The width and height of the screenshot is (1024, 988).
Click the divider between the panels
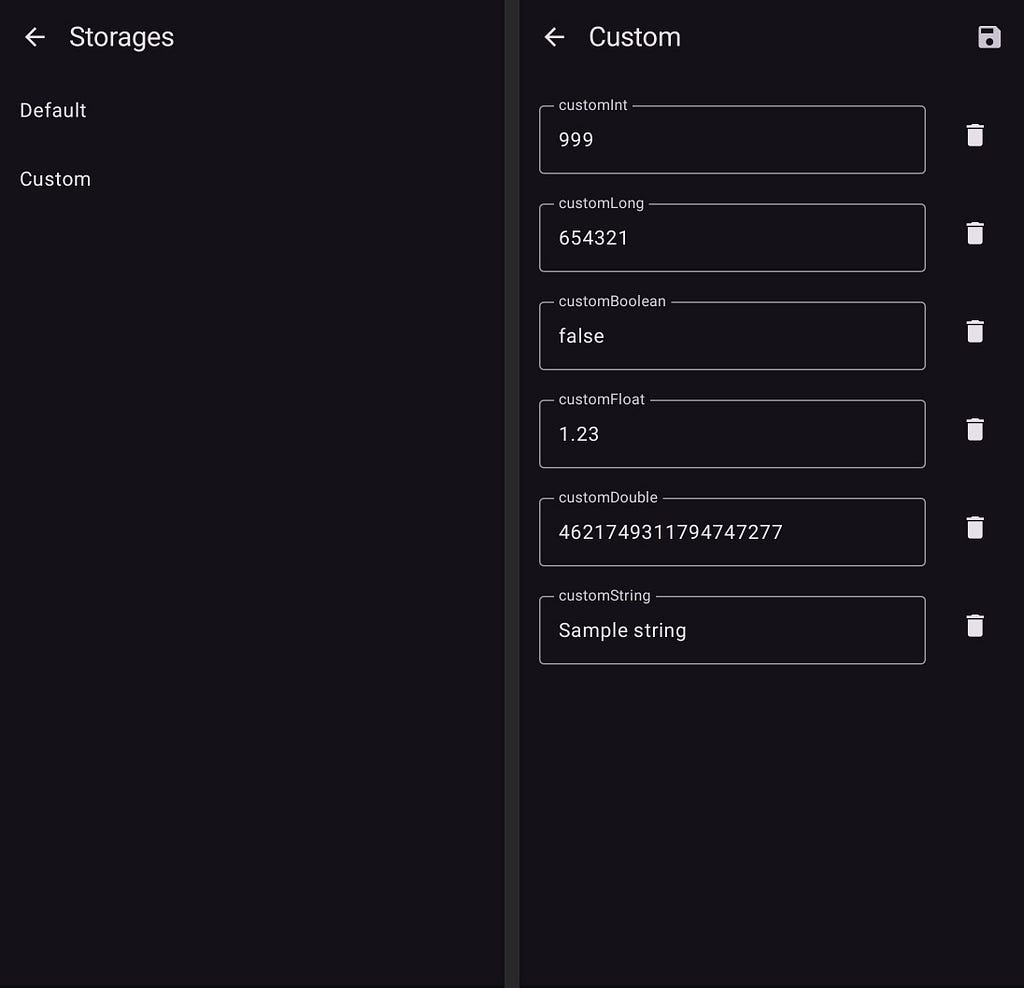511,494
